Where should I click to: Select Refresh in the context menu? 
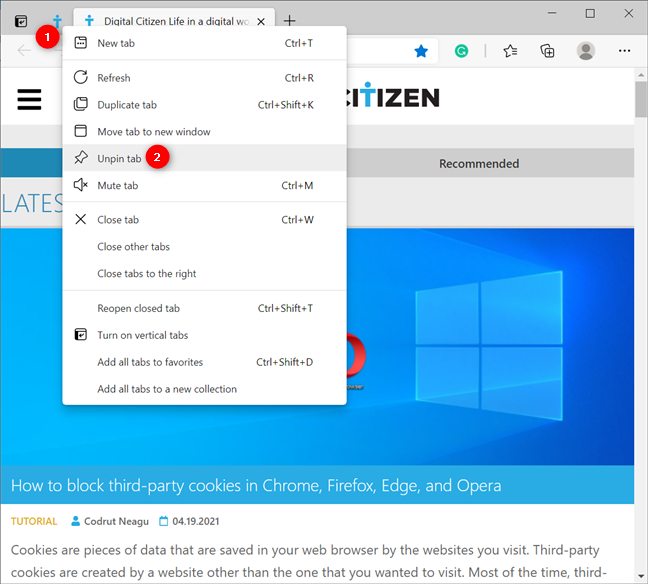point(204,78)
